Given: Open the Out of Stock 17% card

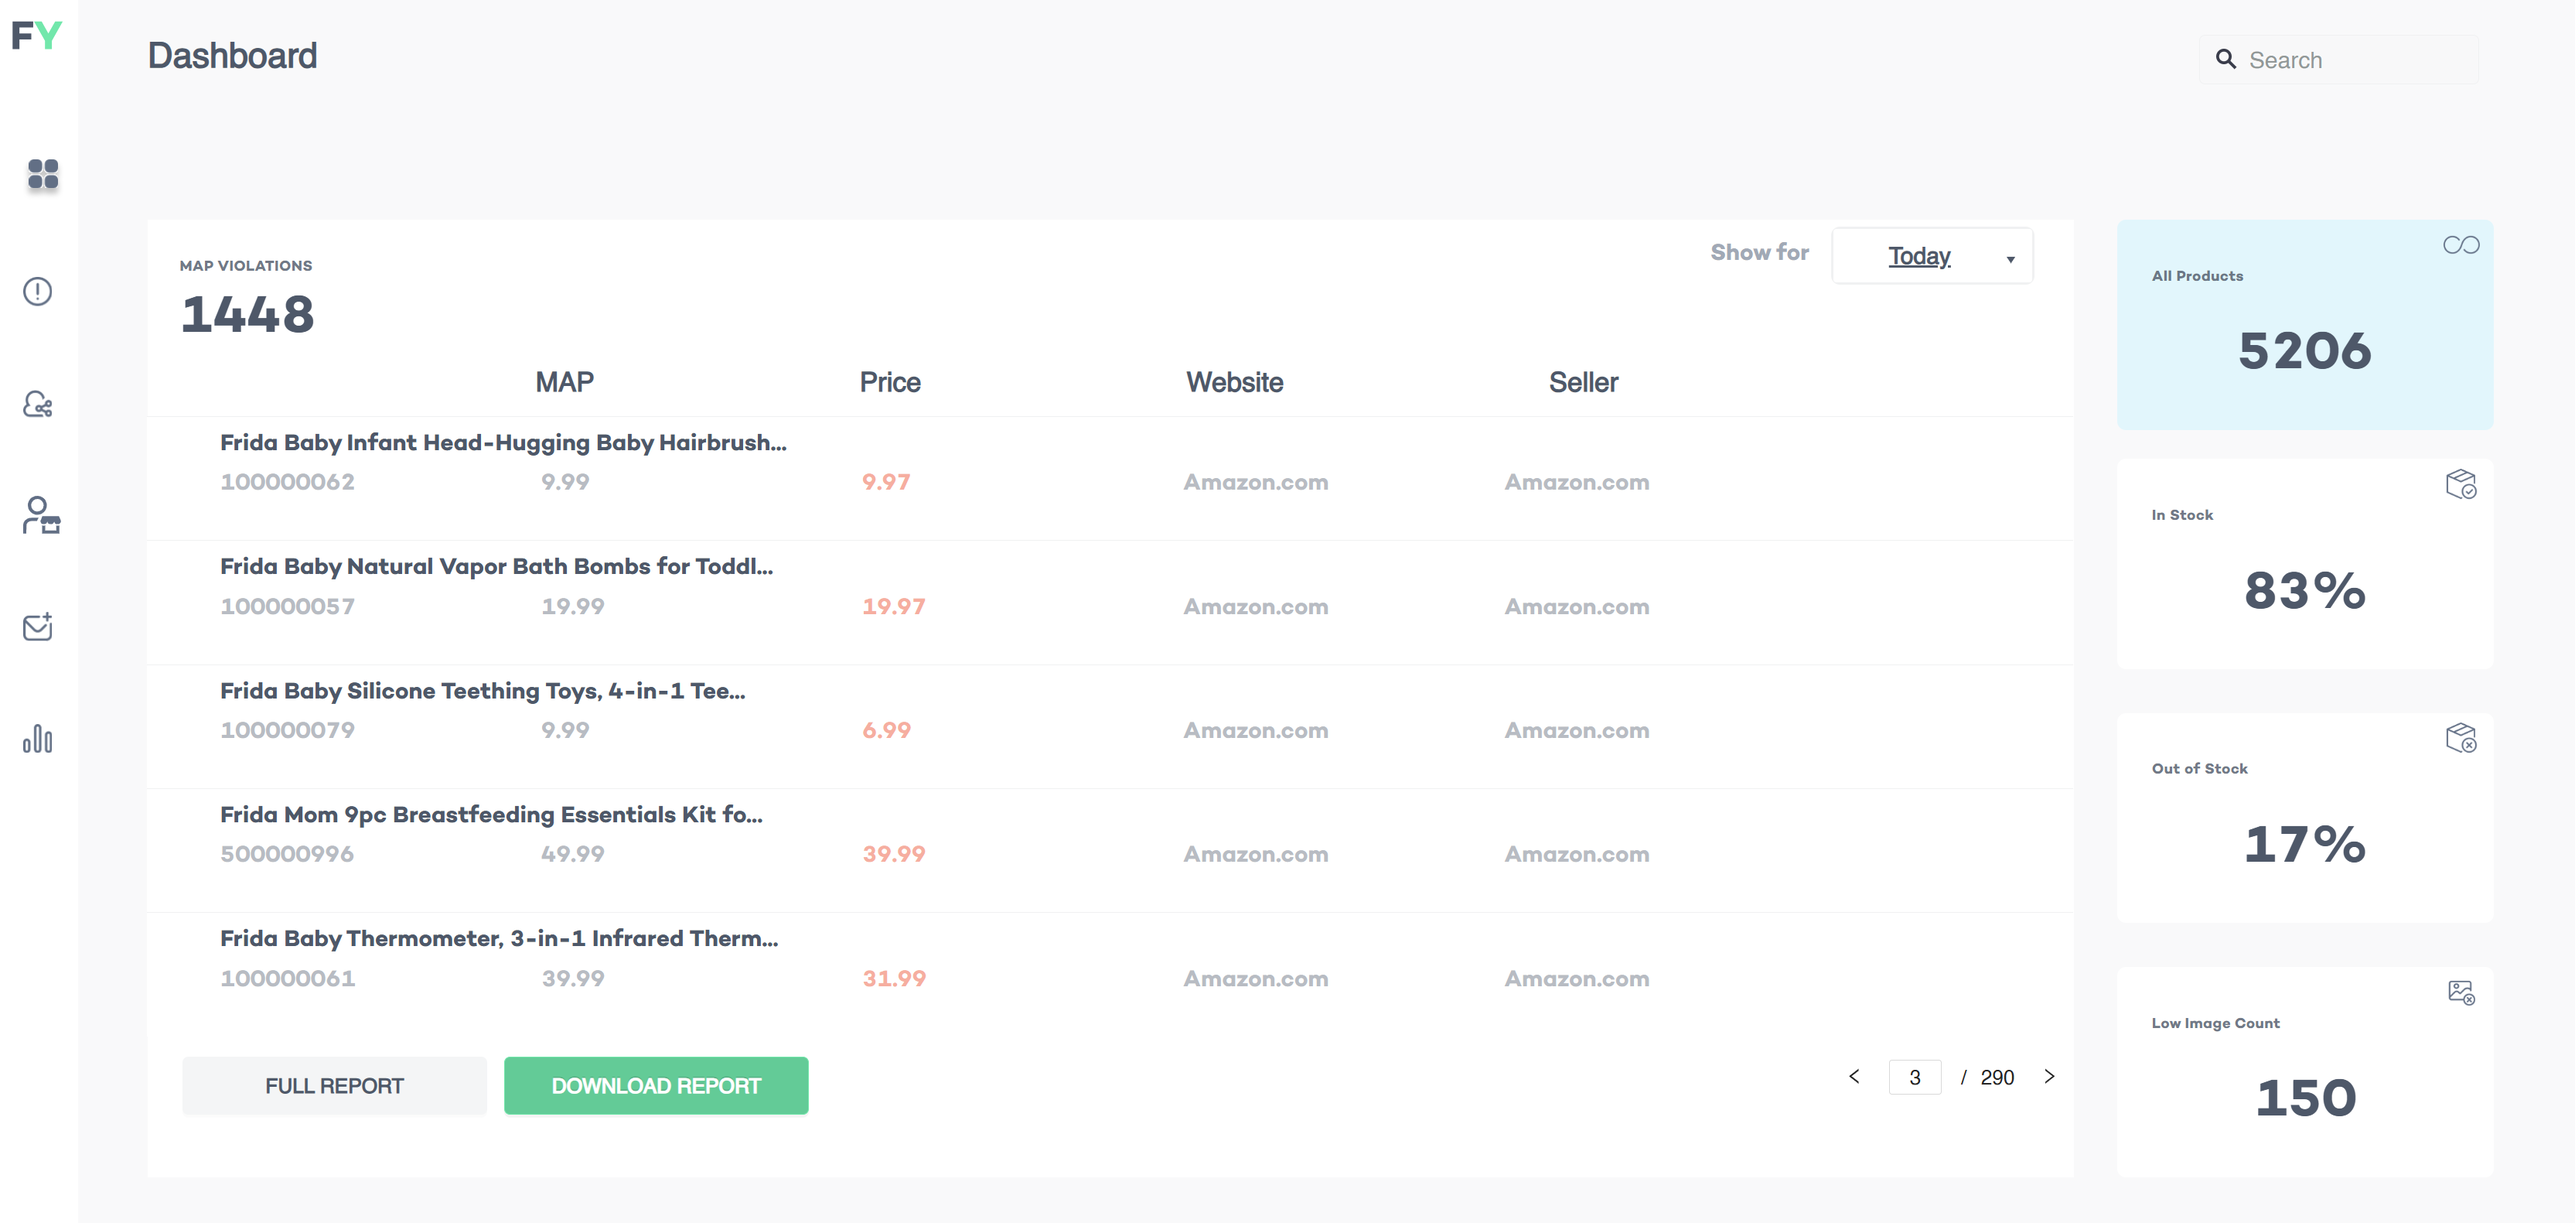Looking at the screenshot, I should [x=2305, y=818].
